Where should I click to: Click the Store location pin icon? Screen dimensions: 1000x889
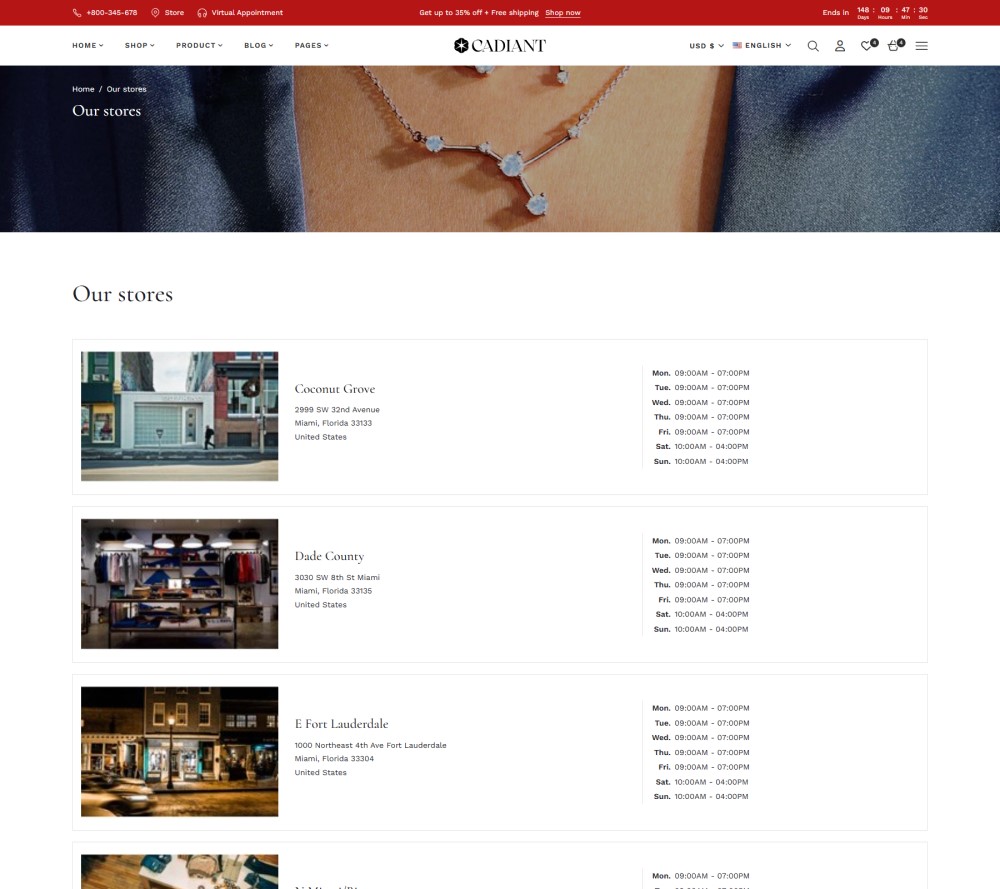[155, 13]
